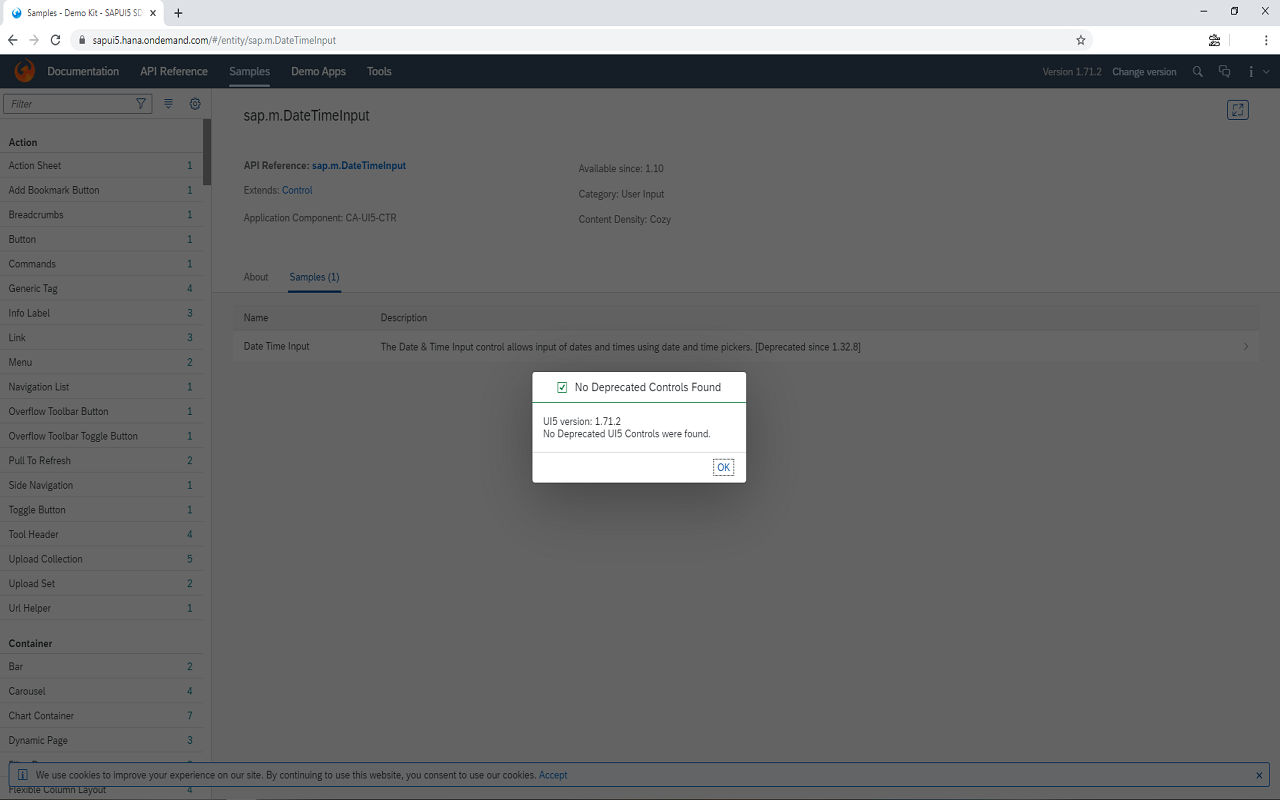The height and width of the screenshot is (800, 1280).
Task: Open the sidebar grouping options icon
Action: tap(168, 103)
